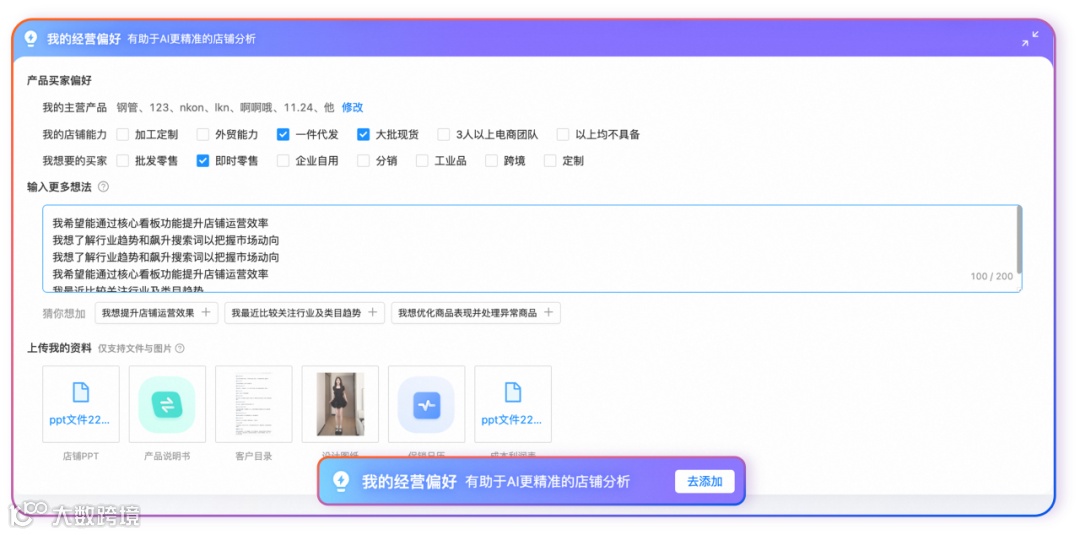
Task: Enable 企业自用 buyer checkbox
Action: [x=283, y=160]
